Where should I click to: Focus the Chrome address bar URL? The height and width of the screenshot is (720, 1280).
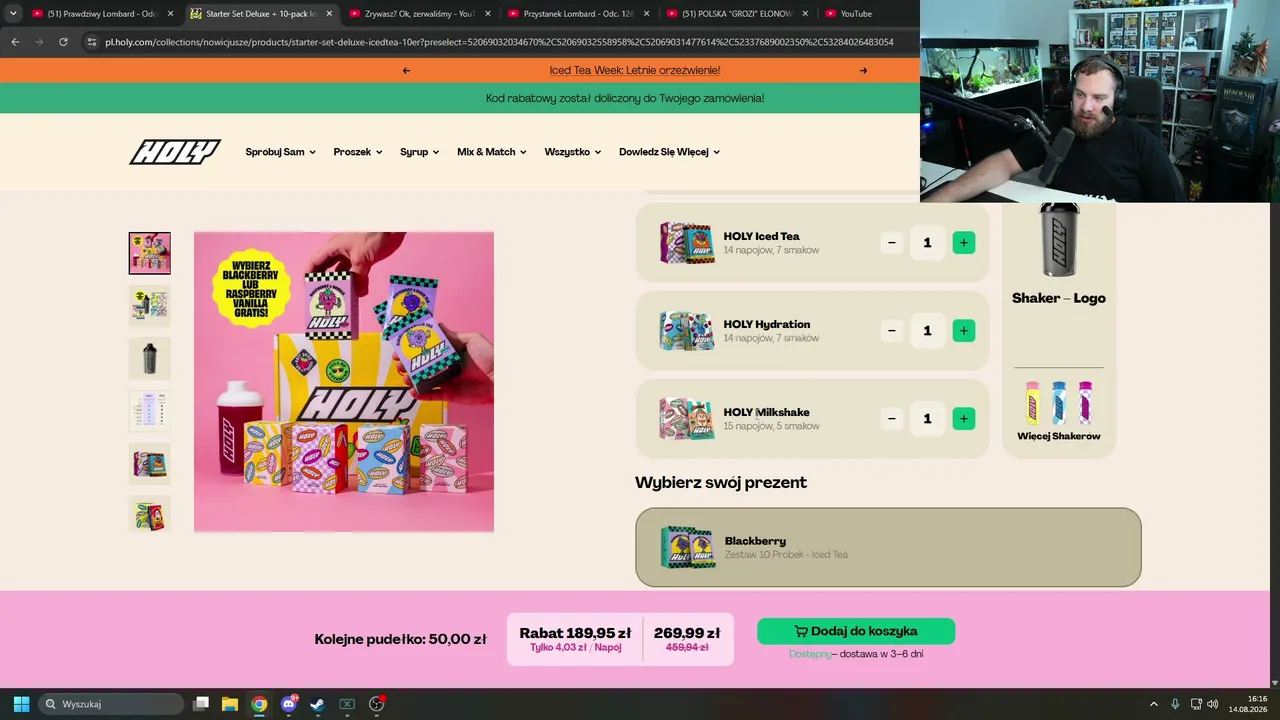[499, 42]
